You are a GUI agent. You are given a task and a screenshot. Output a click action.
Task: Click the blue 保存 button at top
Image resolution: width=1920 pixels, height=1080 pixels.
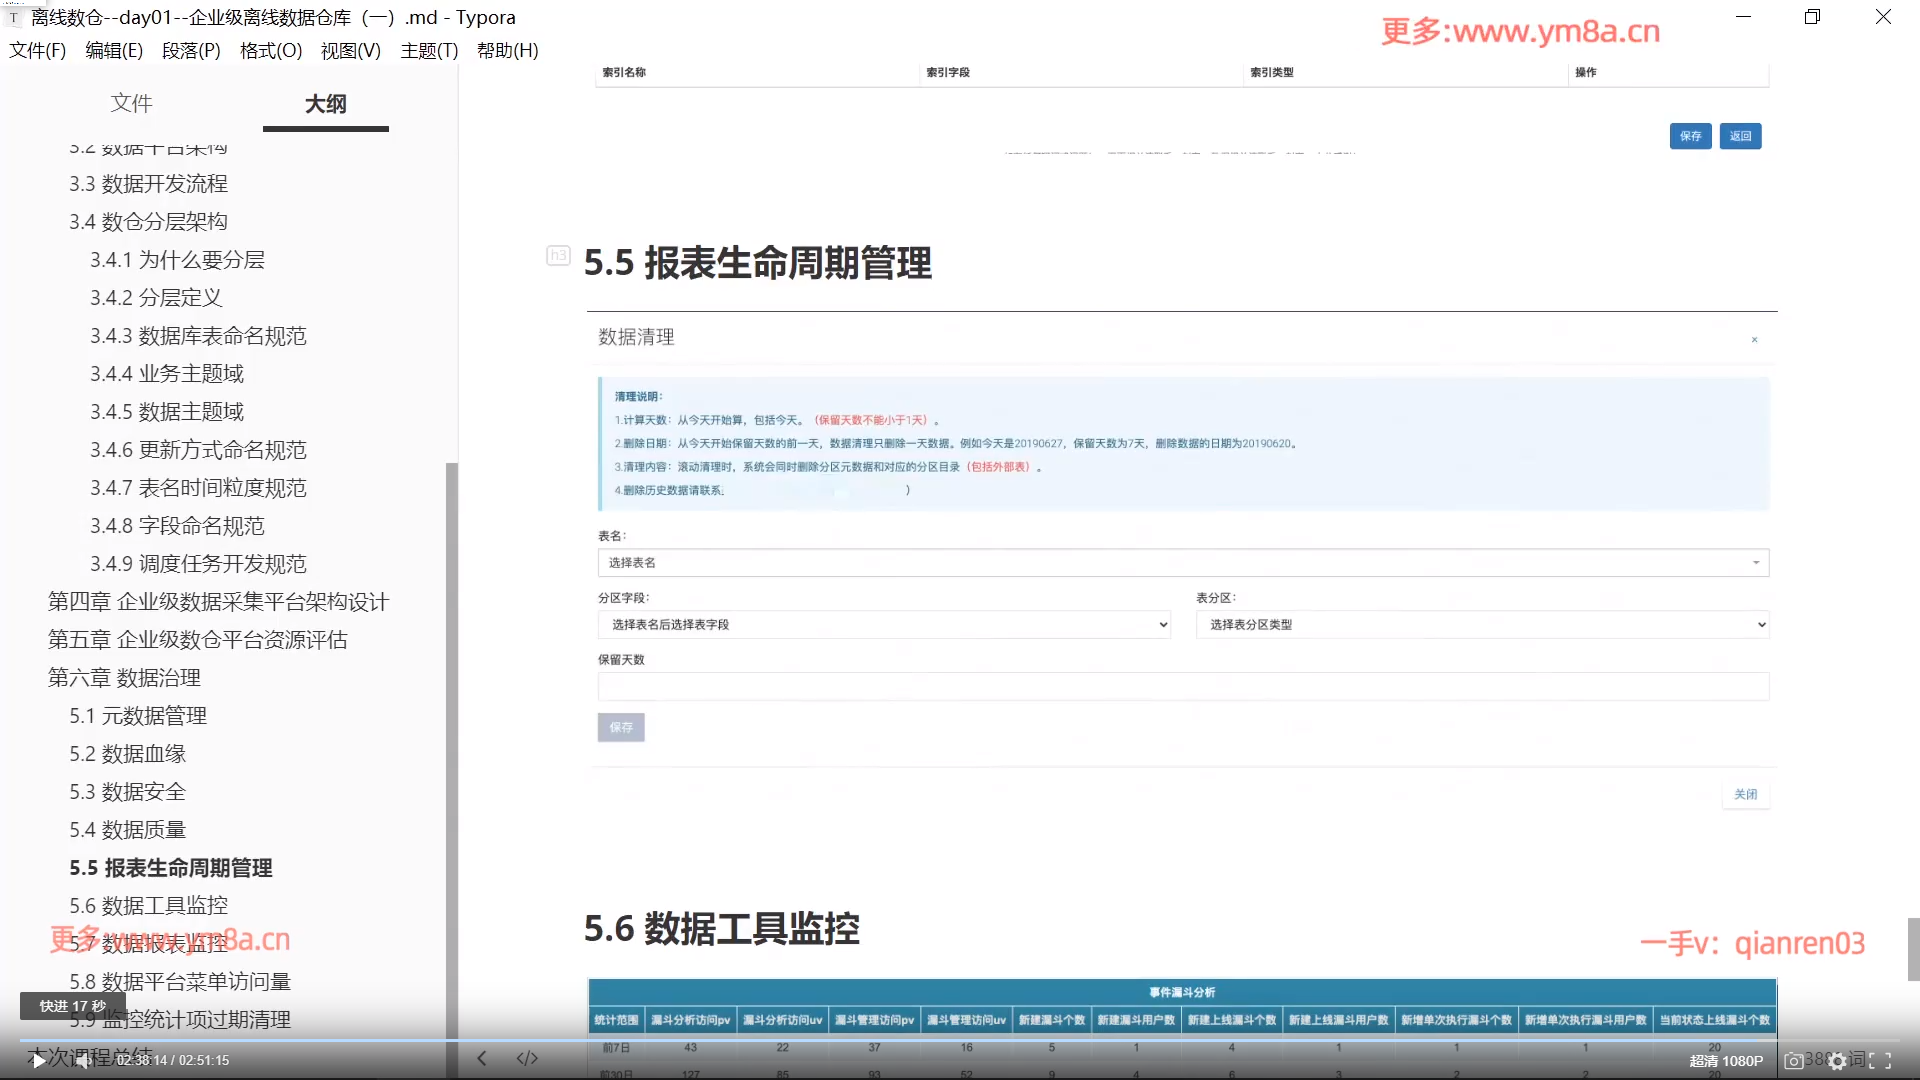click(1690, 136)
